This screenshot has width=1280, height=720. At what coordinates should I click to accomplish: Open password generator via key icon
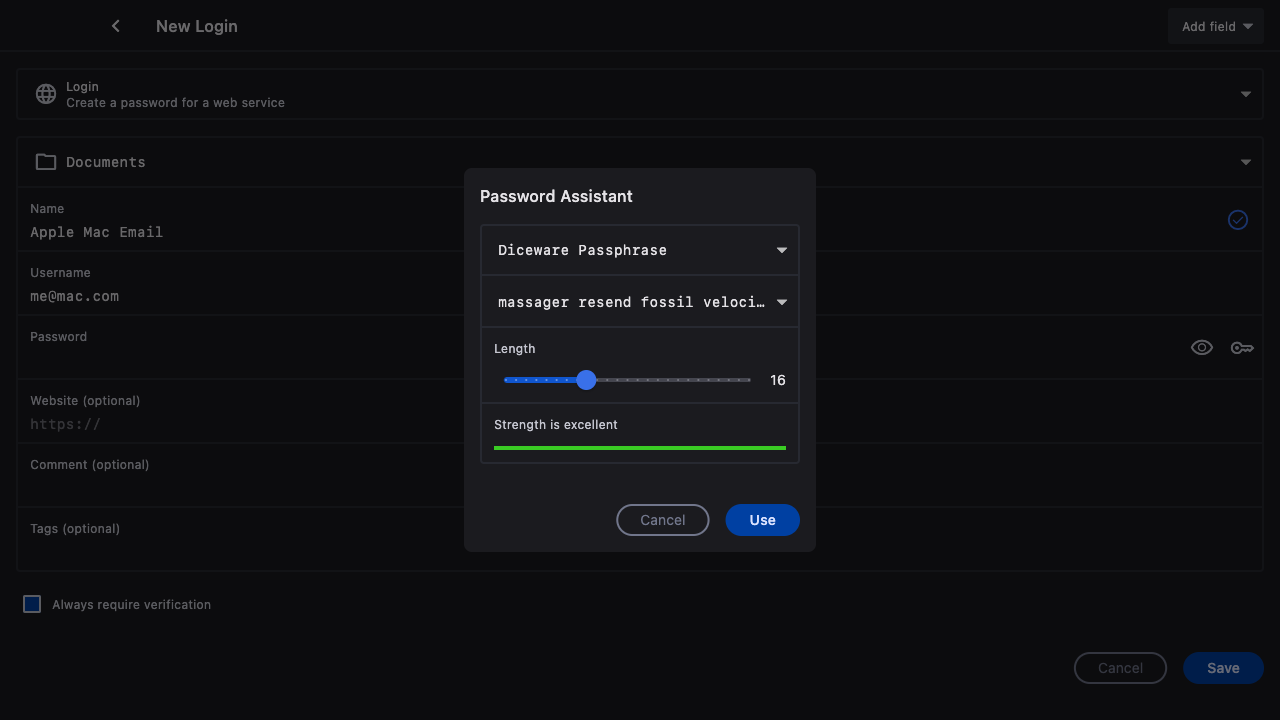pos(1242,348)
